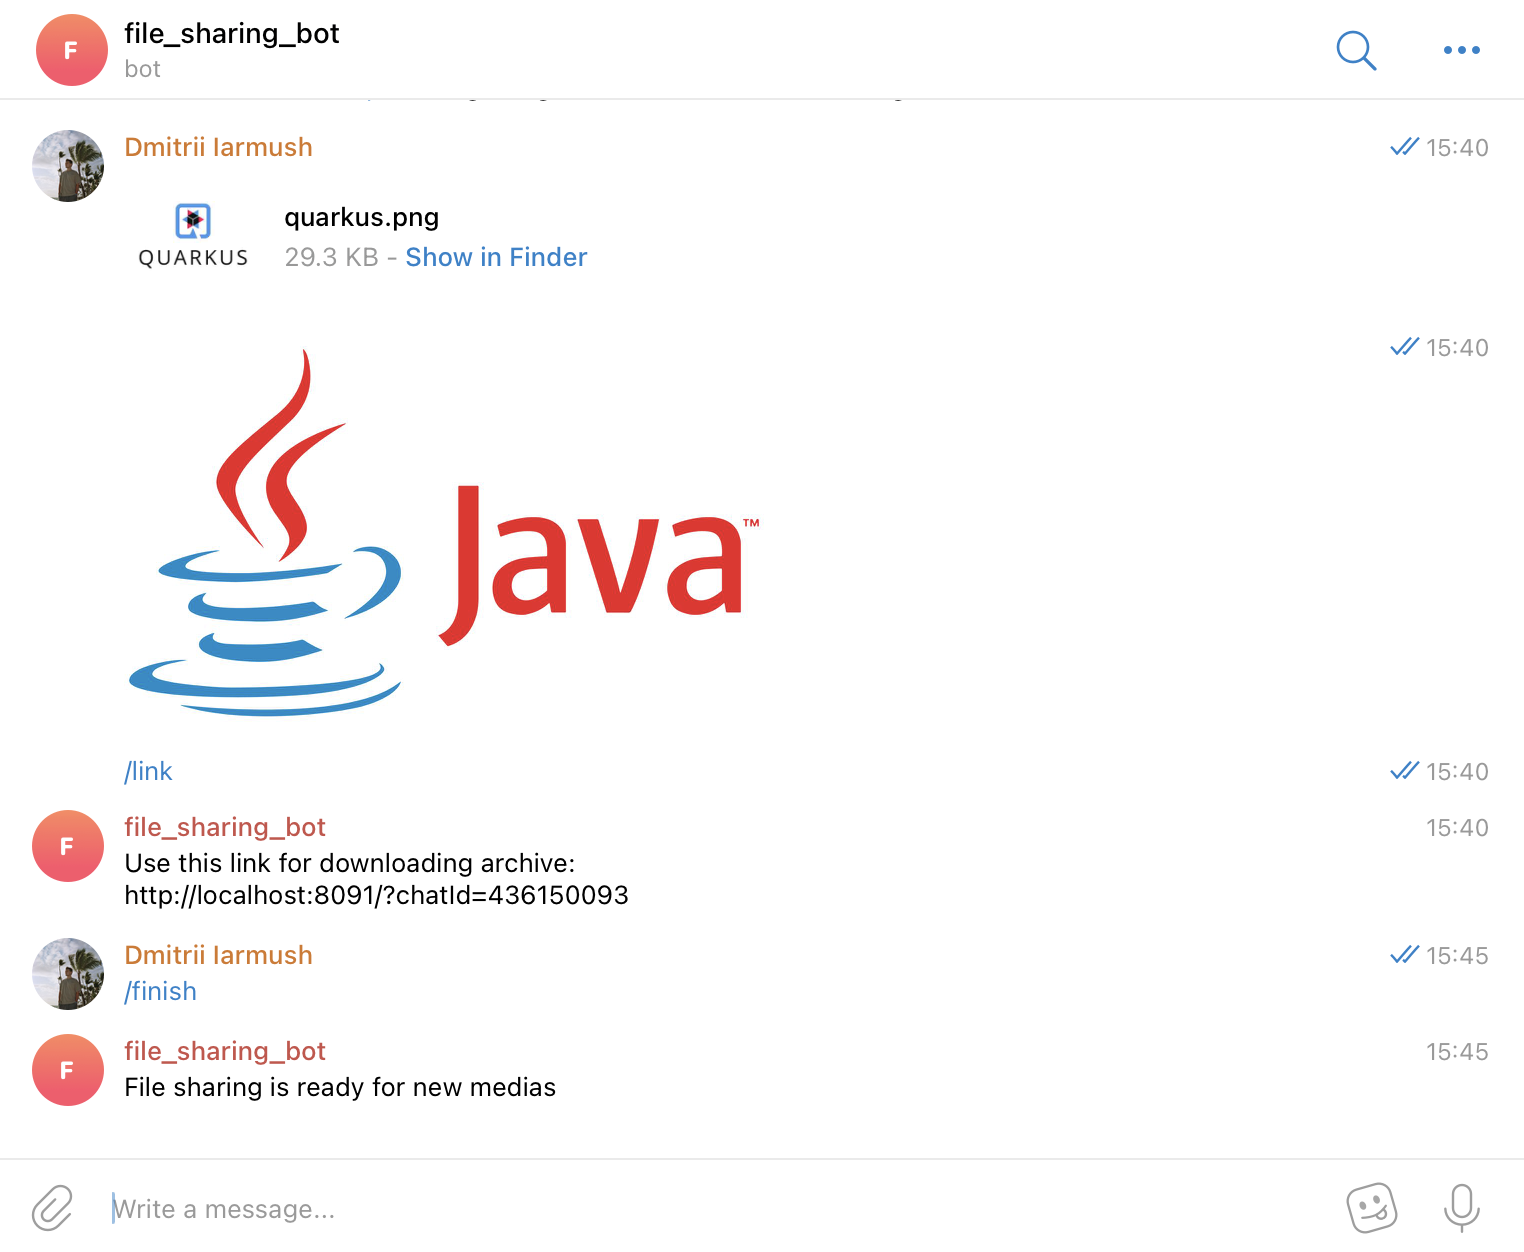Open the sticker and emoji panel
Image resolution: width=1524 pixels, height=1252 pixels.
click(x=1371, y=1208)
